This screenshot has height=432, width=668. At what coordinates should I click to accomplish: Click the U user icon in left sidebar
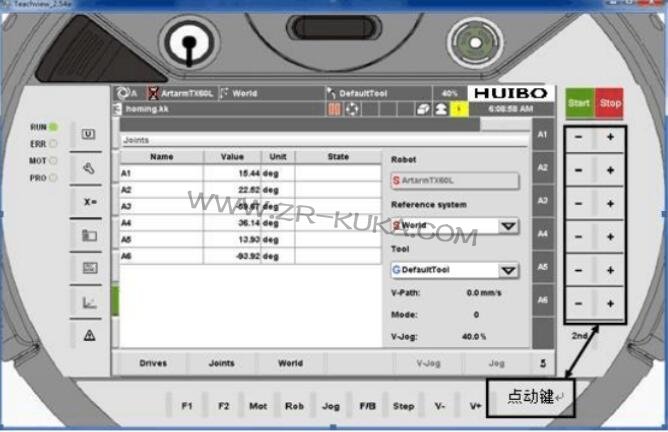[88, 133]
